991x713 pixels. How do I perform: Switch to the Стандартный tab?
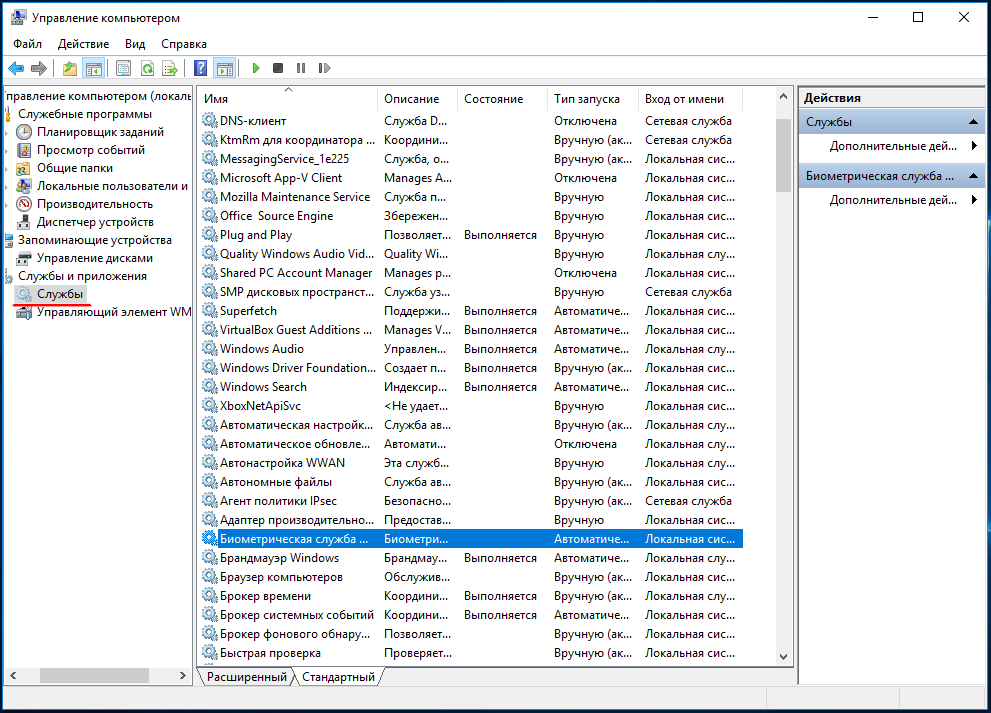(x=338, y=677)
